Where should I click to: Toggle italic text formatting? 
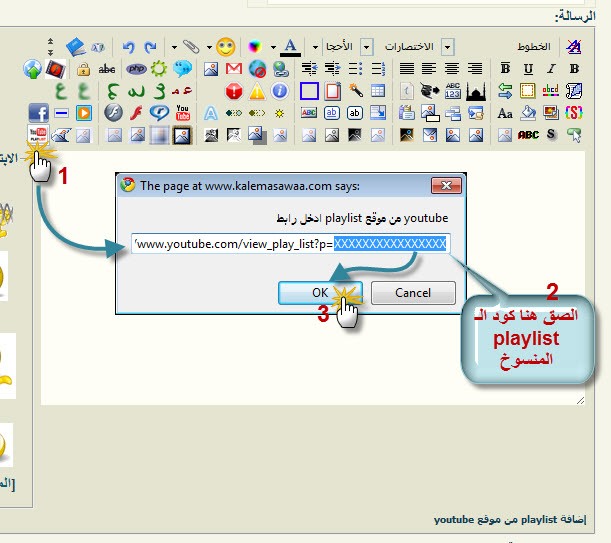click(551, 69)
